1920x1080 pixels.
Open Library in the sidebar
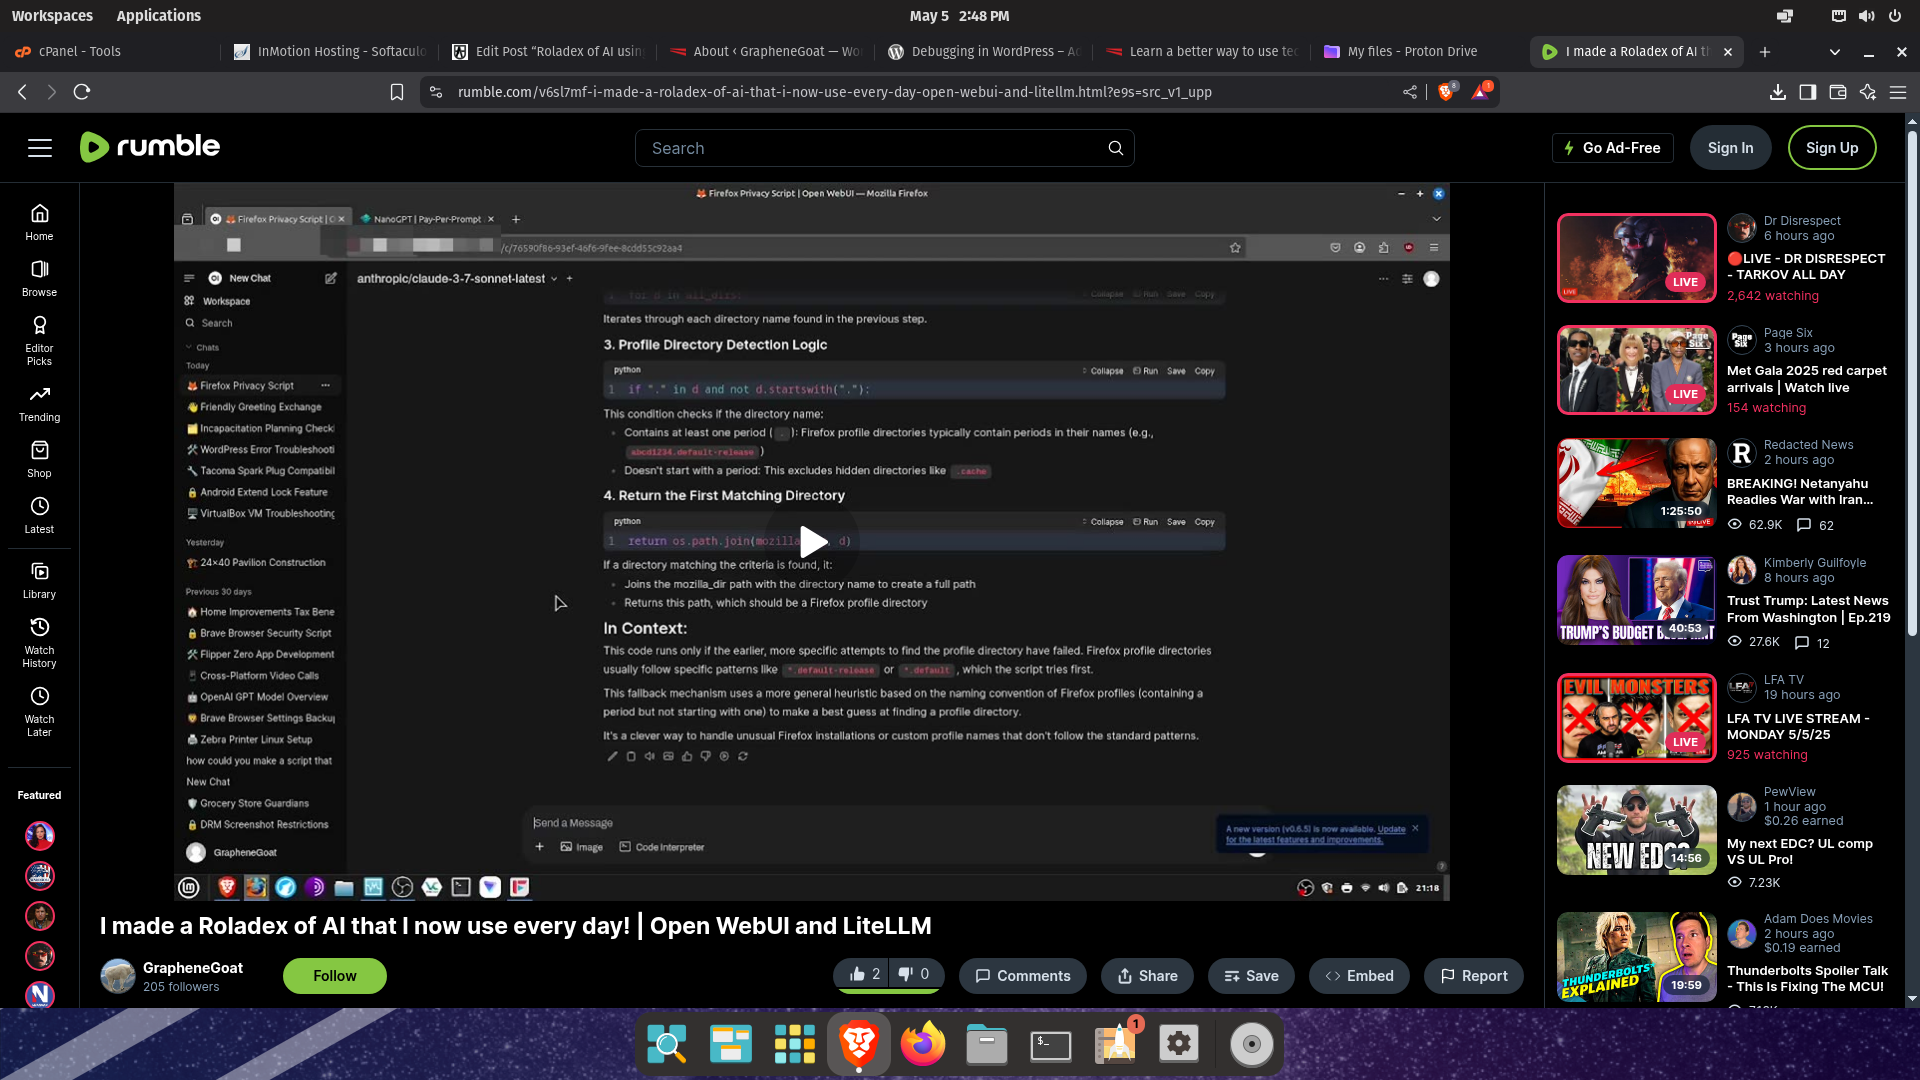tap(39, 581)
